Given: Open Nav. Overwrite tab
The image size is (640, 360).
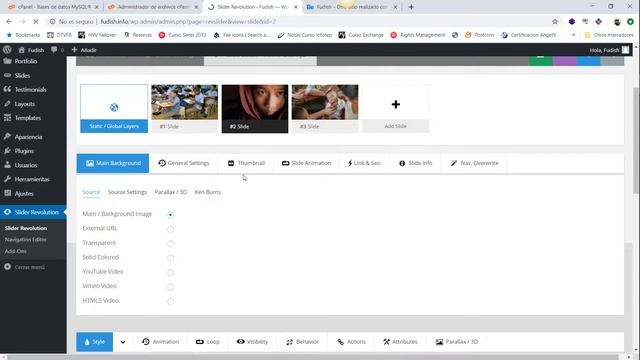Looking at the screenshot, I should point(474,163).
